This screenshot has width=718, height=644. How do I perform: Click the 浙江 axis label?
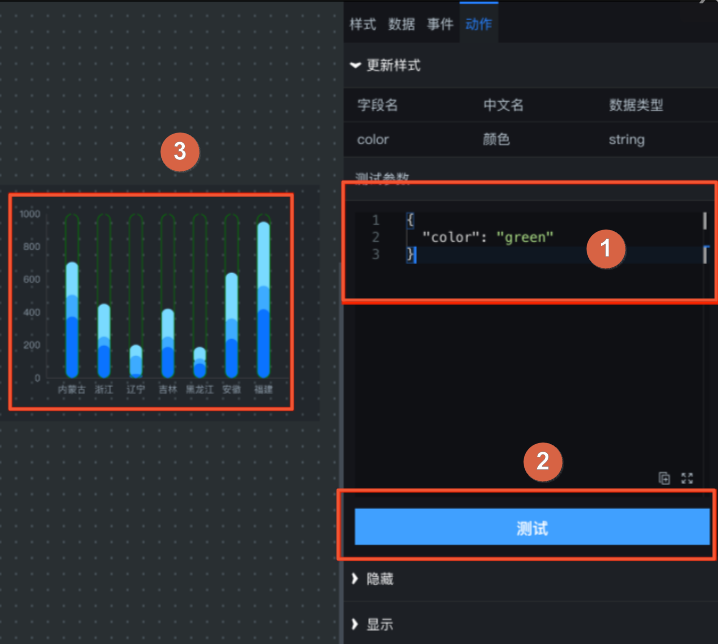[104, 389]
